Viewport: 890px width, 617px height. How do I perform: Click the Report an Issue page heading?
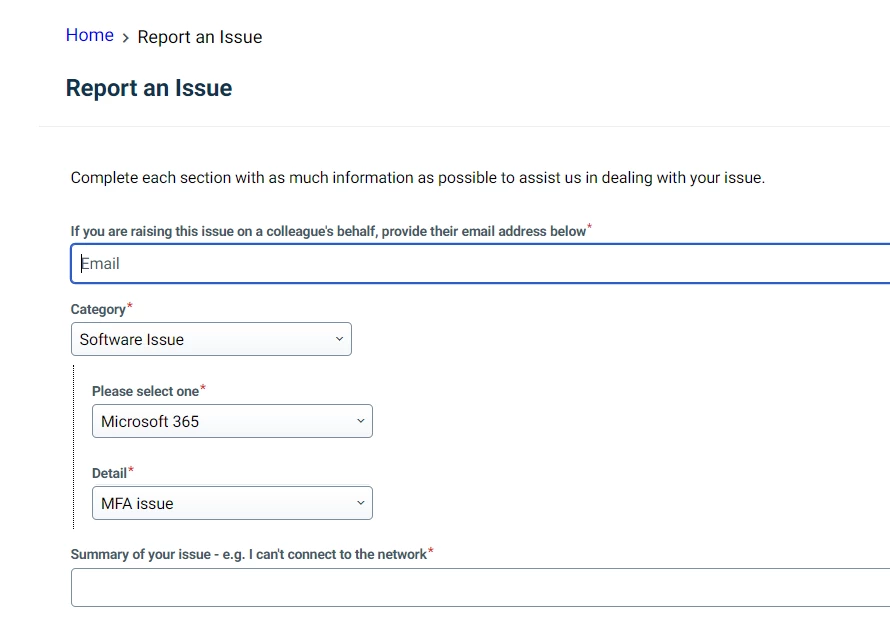point(149,88)
